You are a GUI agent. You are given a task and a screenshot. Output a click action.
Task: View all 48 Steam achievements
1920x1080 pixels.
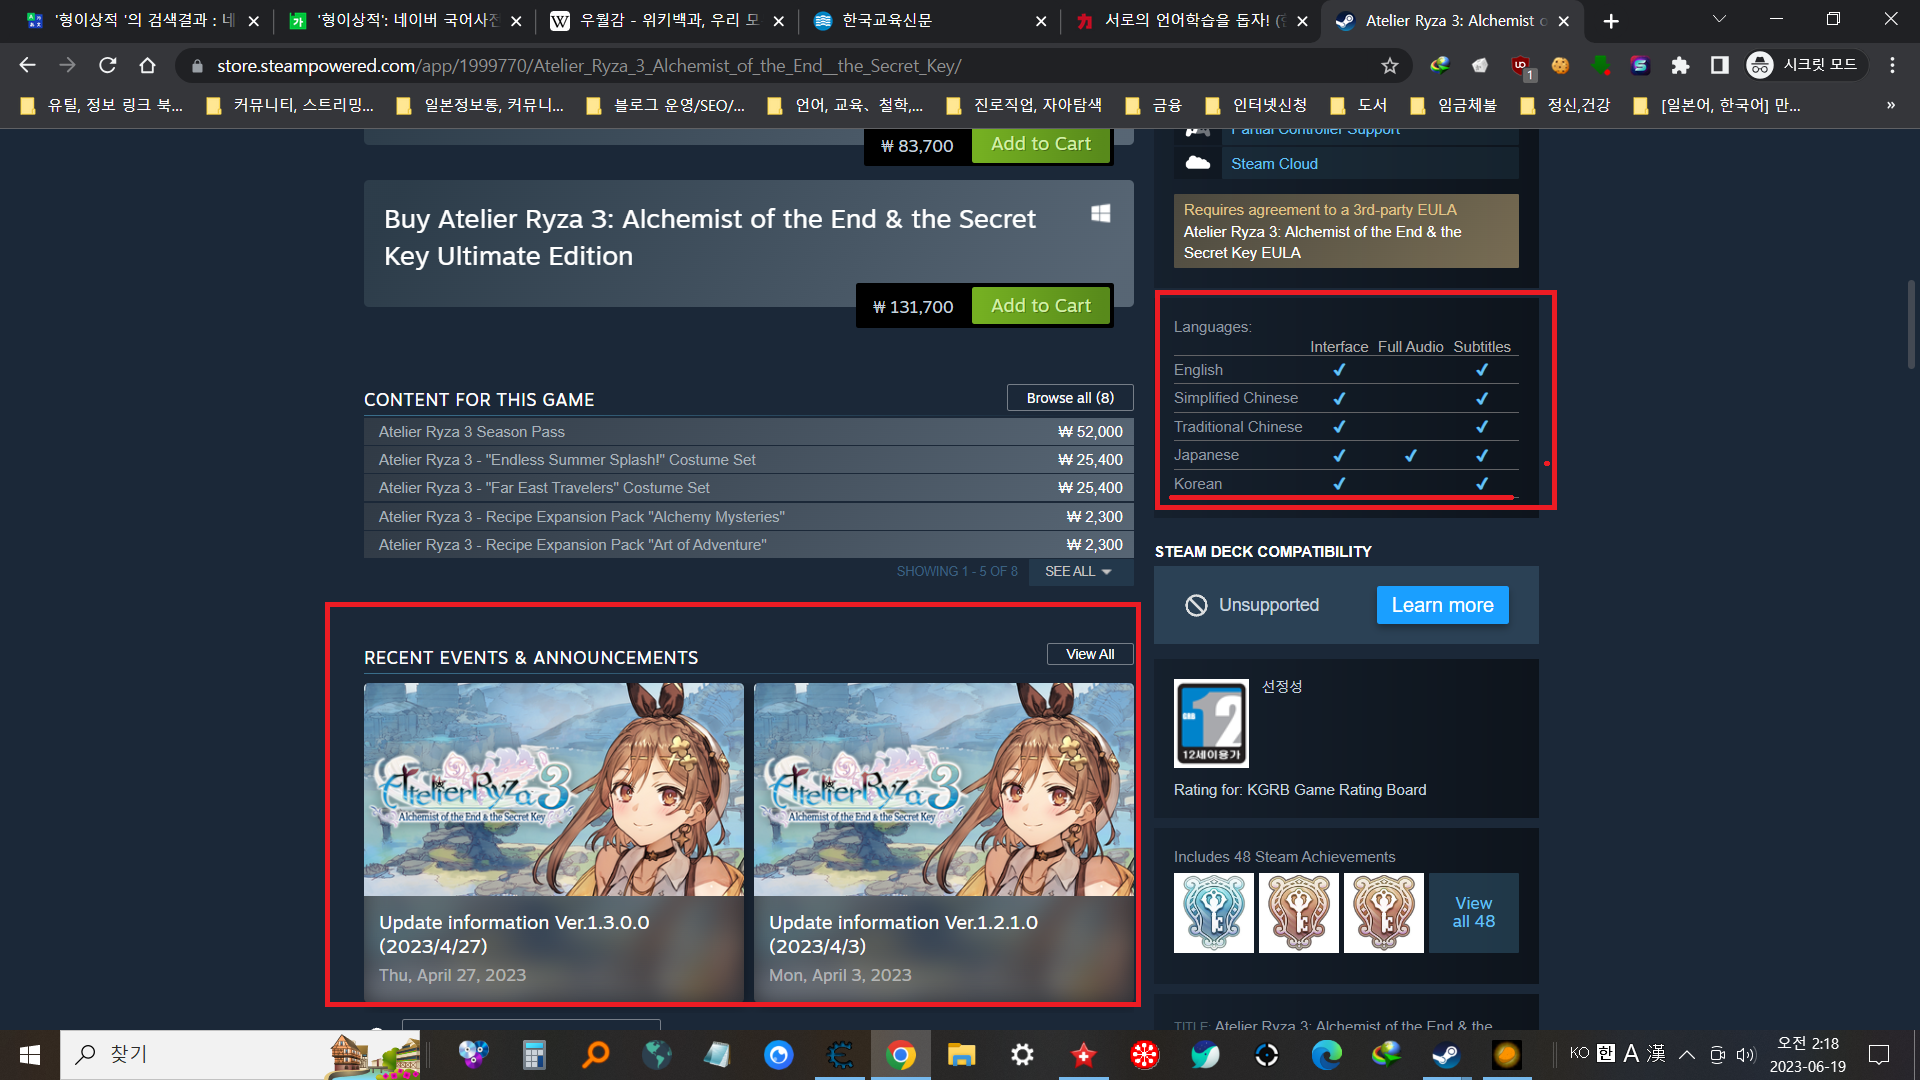click(1473, 912)
